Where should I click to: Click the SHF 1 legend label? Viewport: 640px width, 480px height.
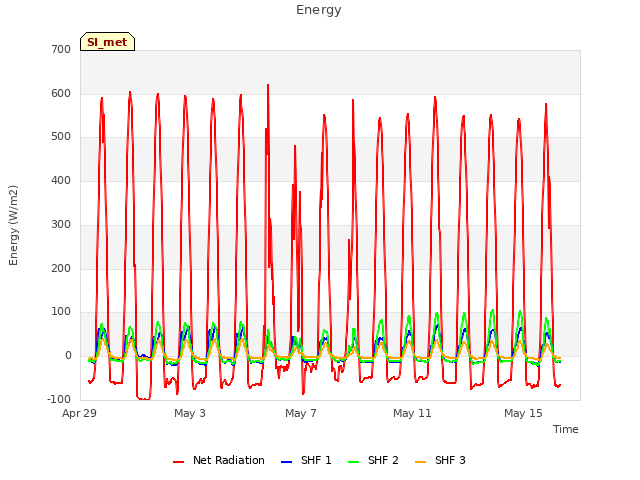point(316,460)
